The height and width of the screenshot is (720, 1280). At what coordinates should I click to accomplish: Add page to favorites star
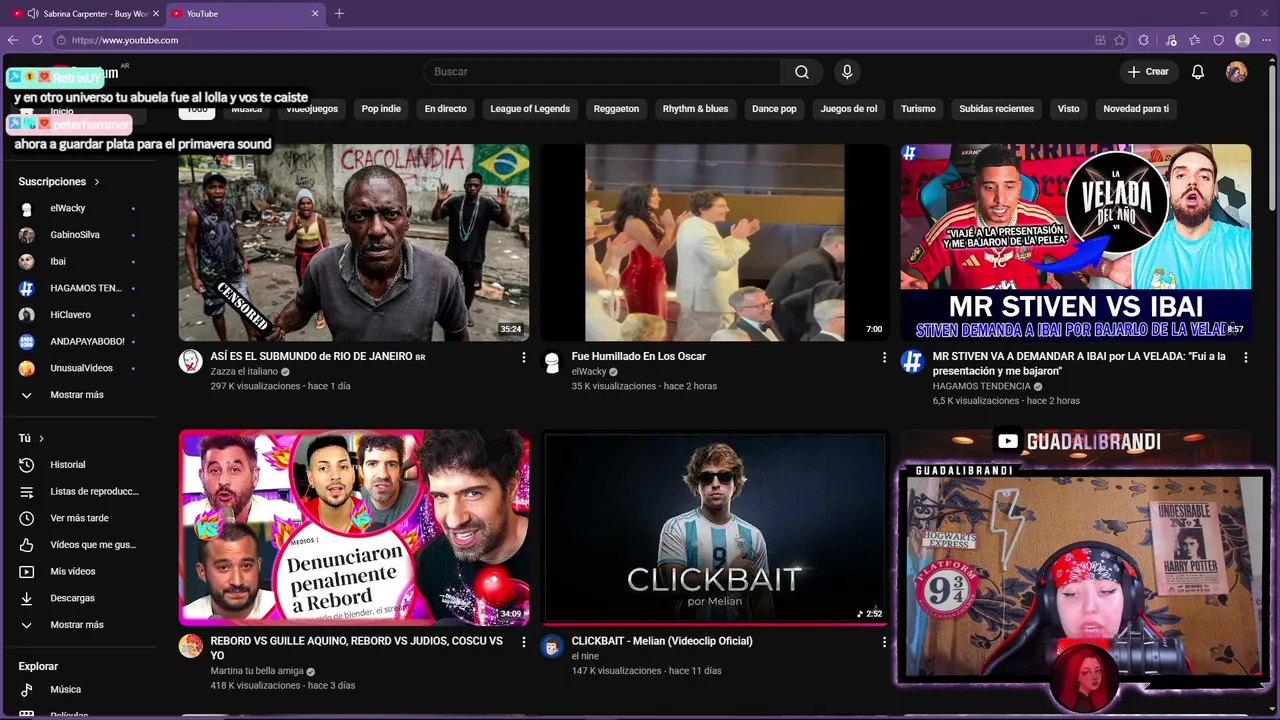click(x=1119, y=40)
